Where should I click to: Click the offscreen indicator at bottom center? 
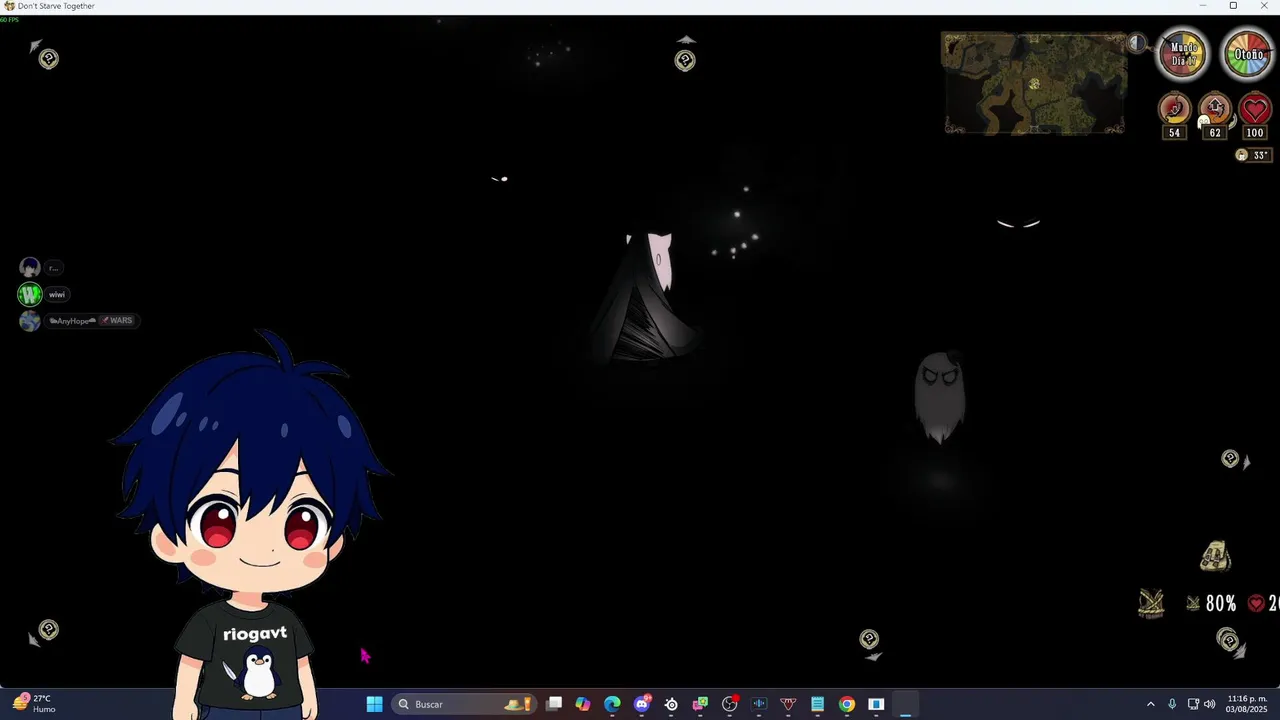[x=869, y=639]
